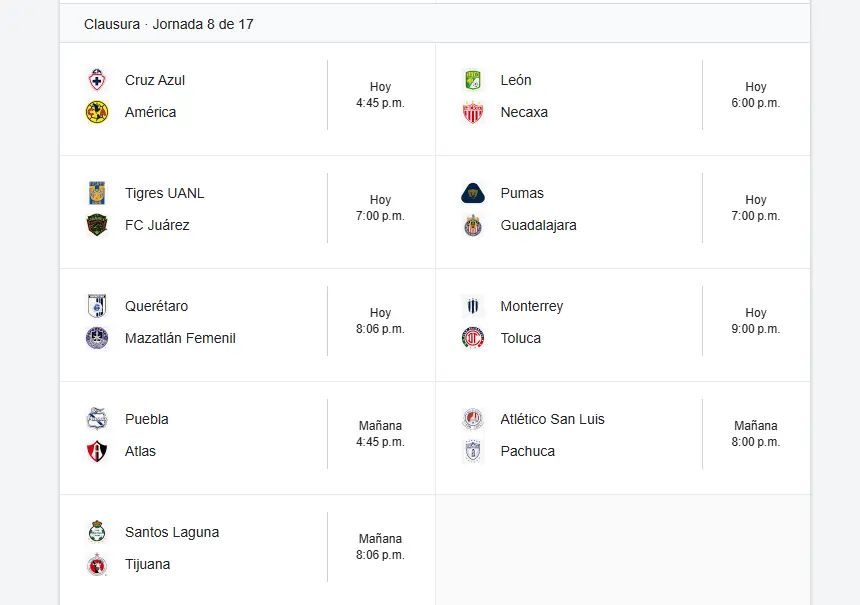Open the Querétaro team name link

click(x=156, y=306)
